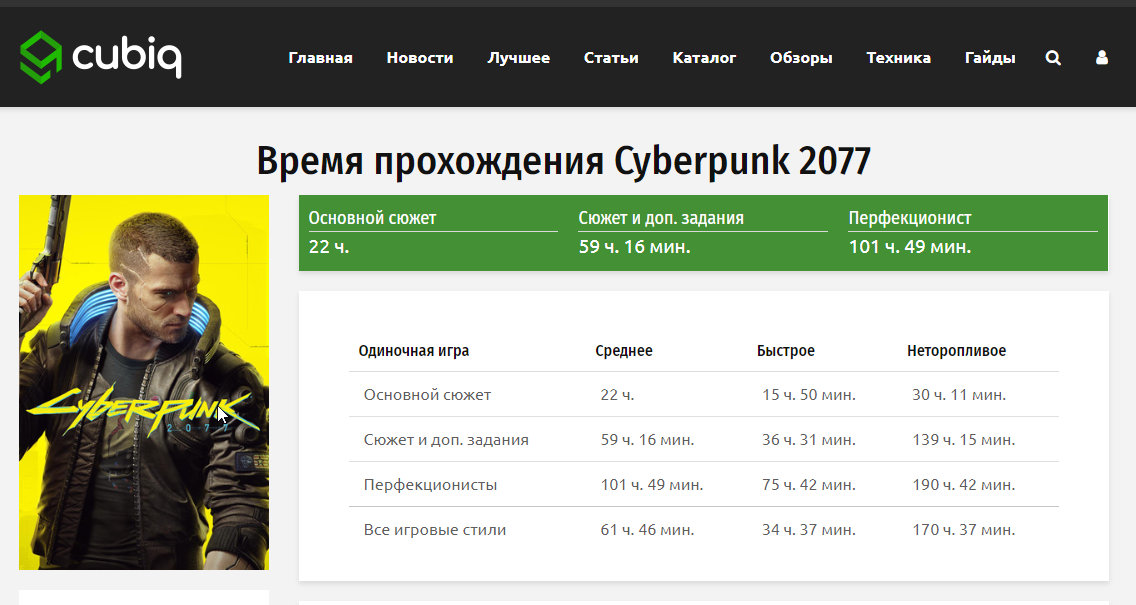Click the Одиночная игра column header
Image resolution: width=1136 pixels, height=605 pixels.
tap(414, 351)
